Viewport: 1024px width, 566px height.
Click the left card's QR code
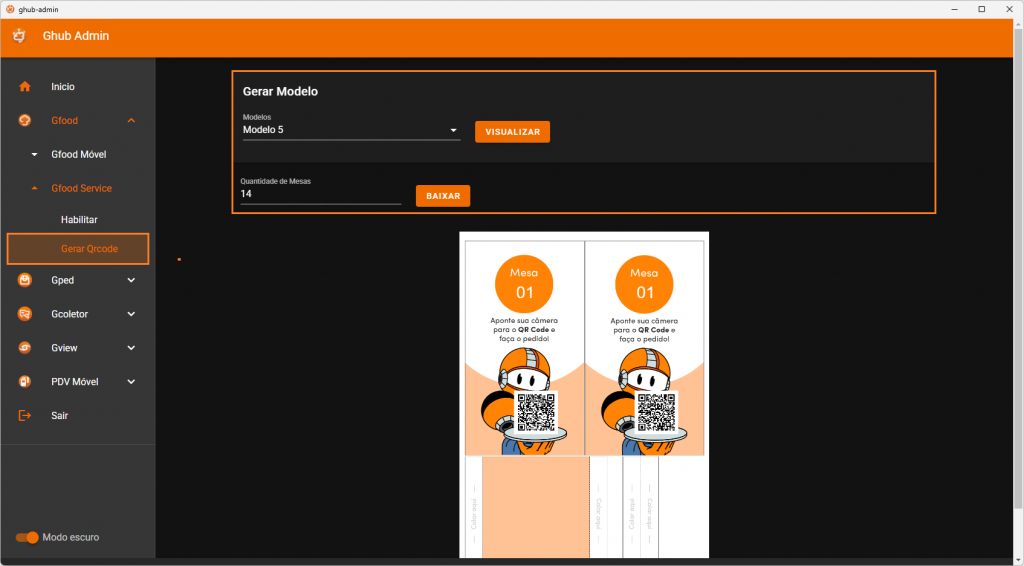pyautogui.click(x=536, y=412)
